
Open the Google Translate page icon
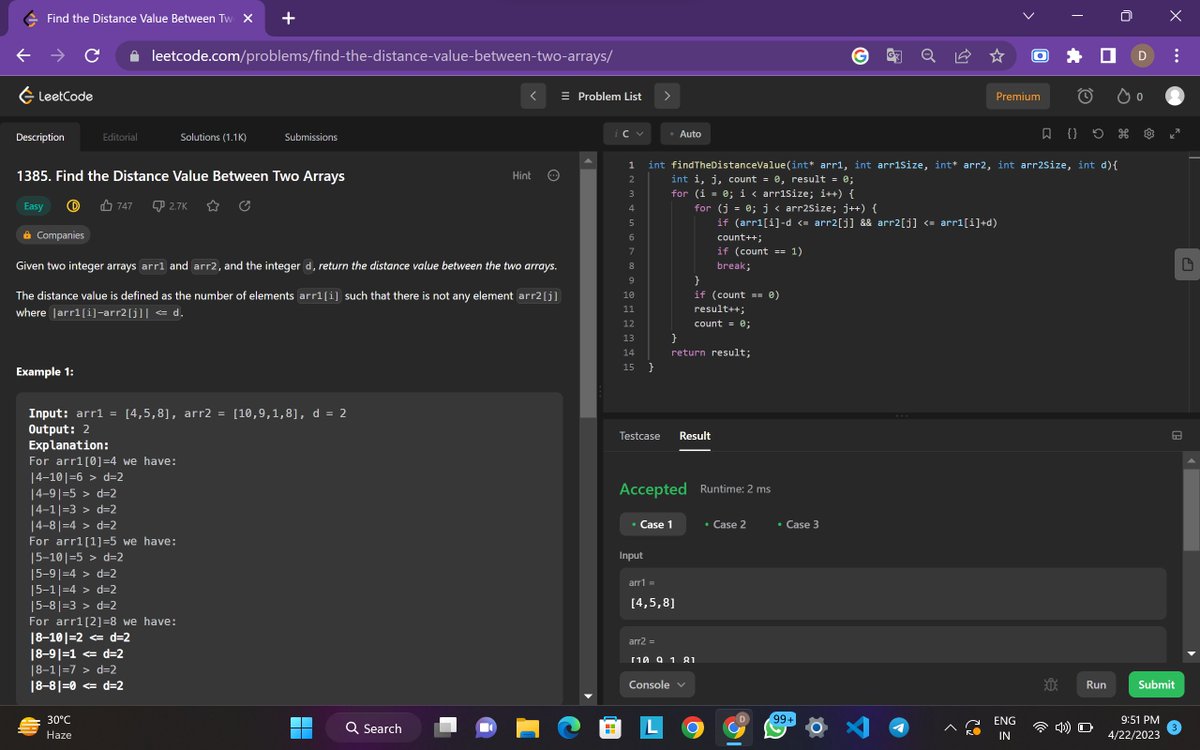[x=894, y=56]
